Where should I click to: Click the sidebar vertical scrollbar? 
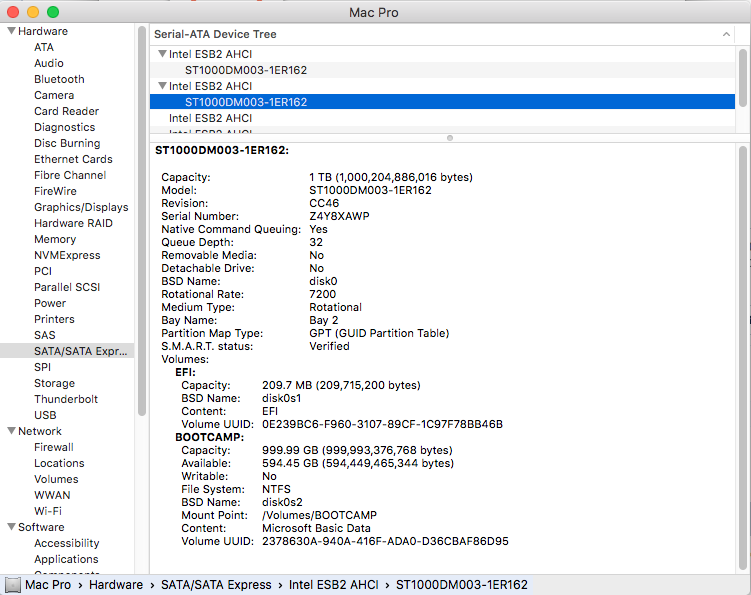[141, 220]
